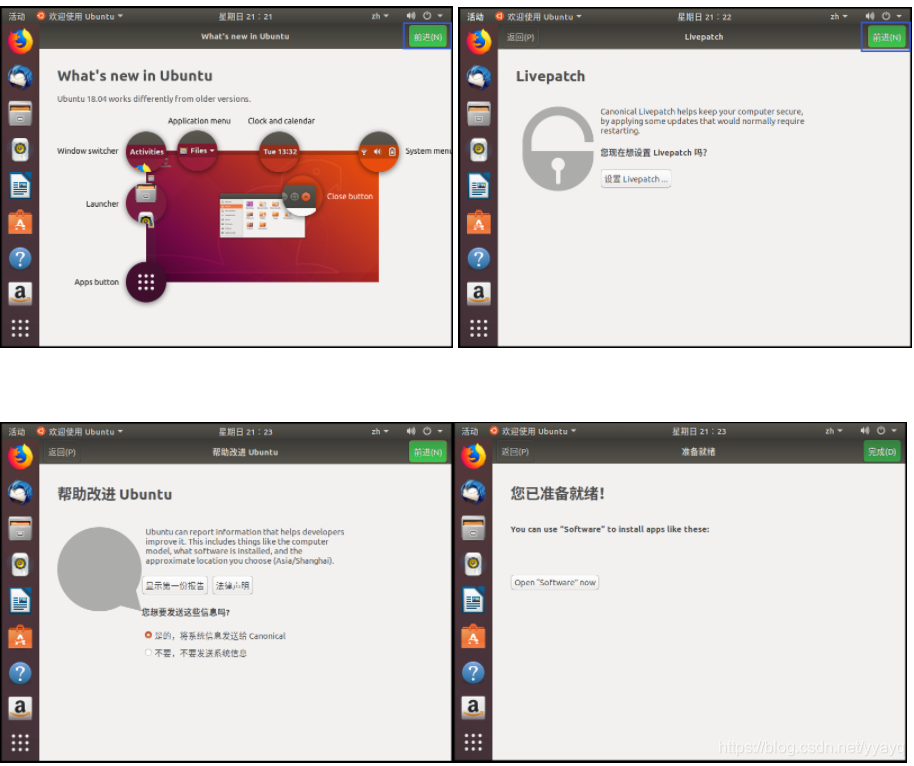Open Firefox in 帮助改进 Ubuntu screen dock
914x766 pixels.
click(x=20, y=456)
